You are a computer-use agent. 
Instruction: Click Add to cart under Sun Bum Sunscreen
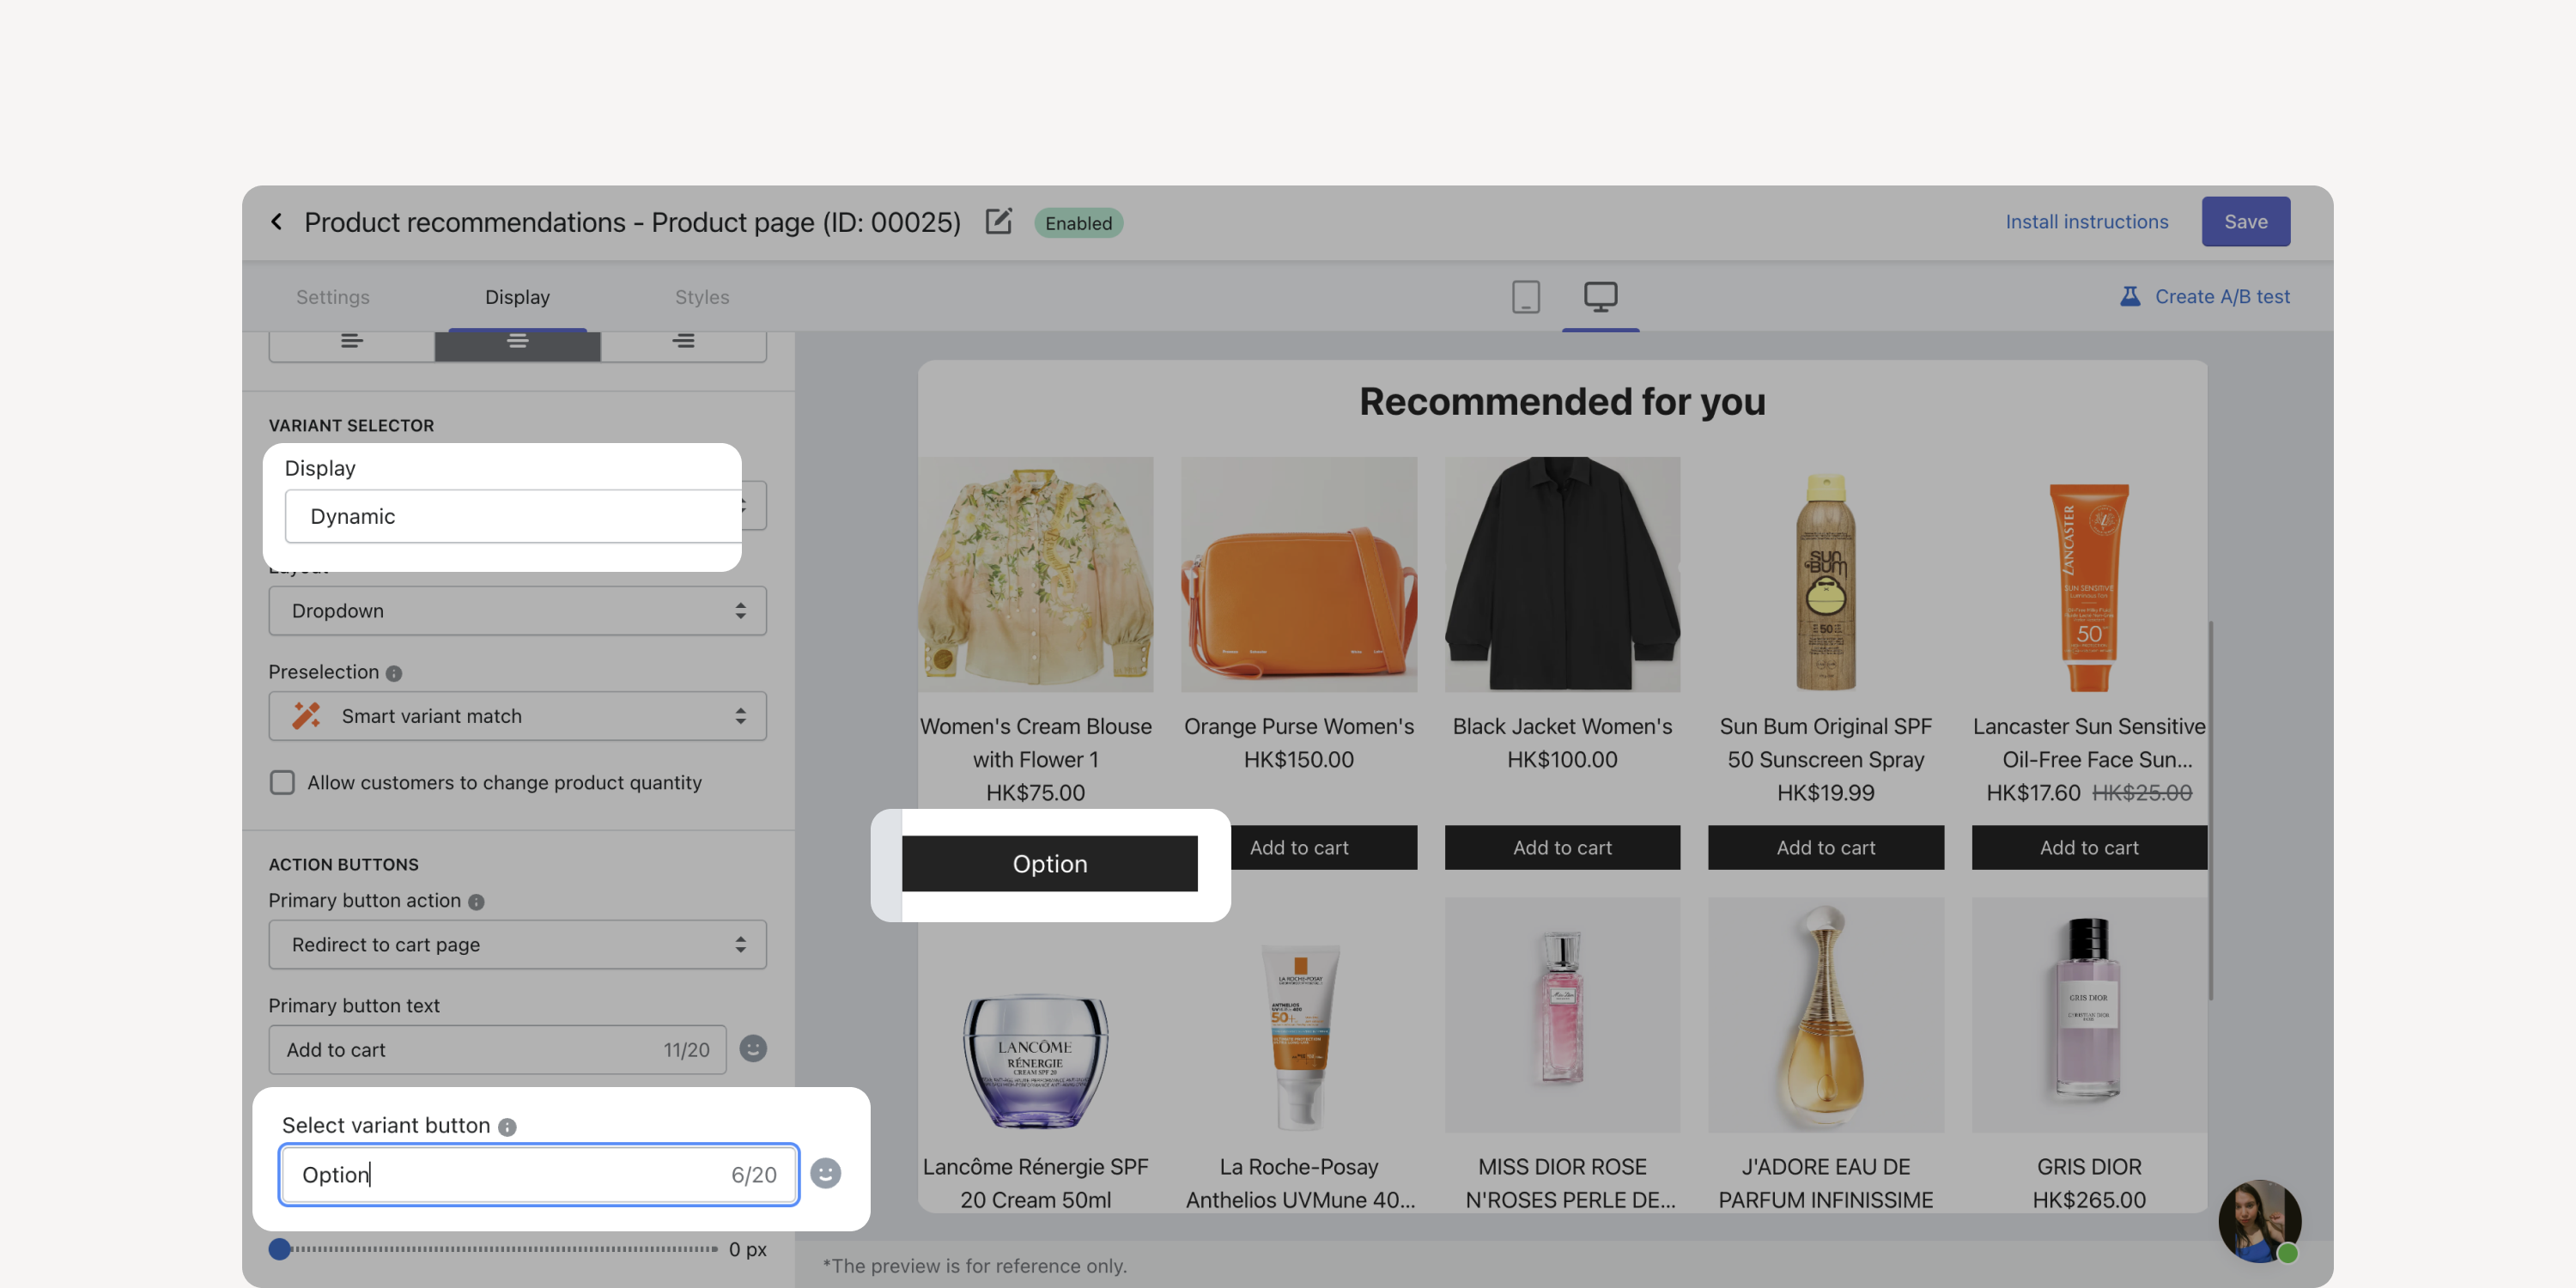click(x=1825, y=847)
